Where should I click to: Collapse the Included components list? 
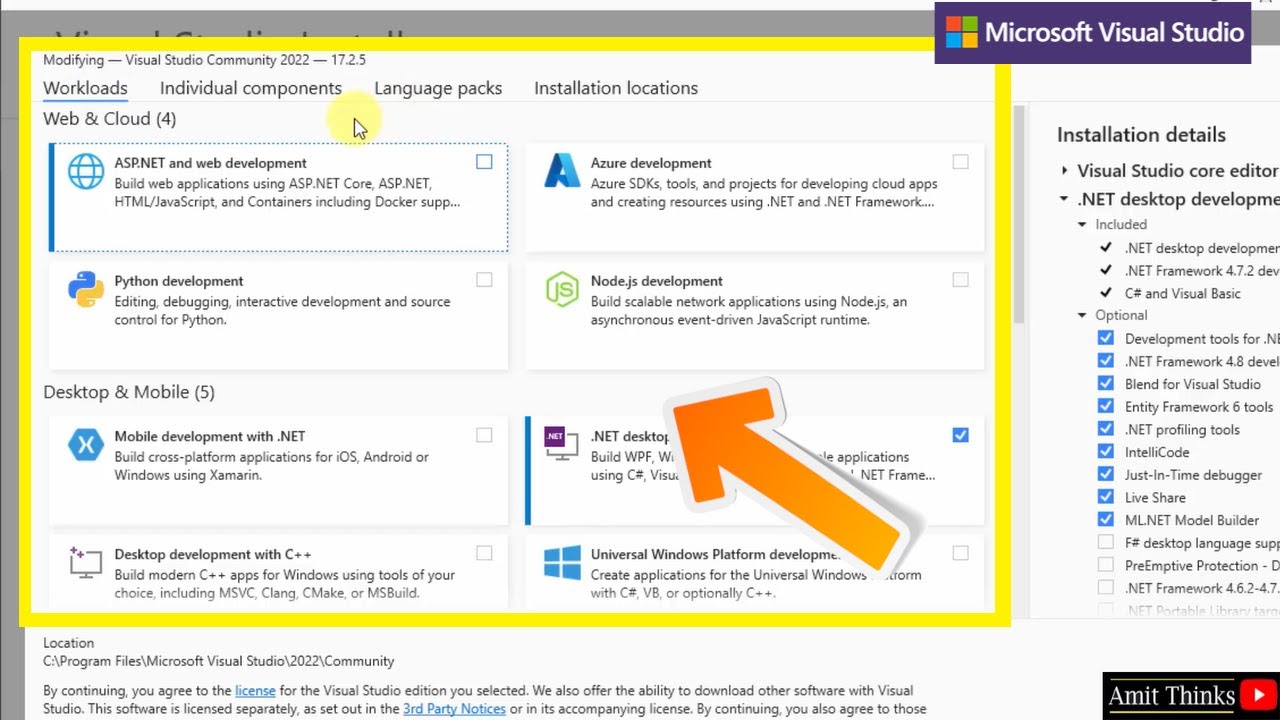pyautogui.click(x=1082, y=225)
